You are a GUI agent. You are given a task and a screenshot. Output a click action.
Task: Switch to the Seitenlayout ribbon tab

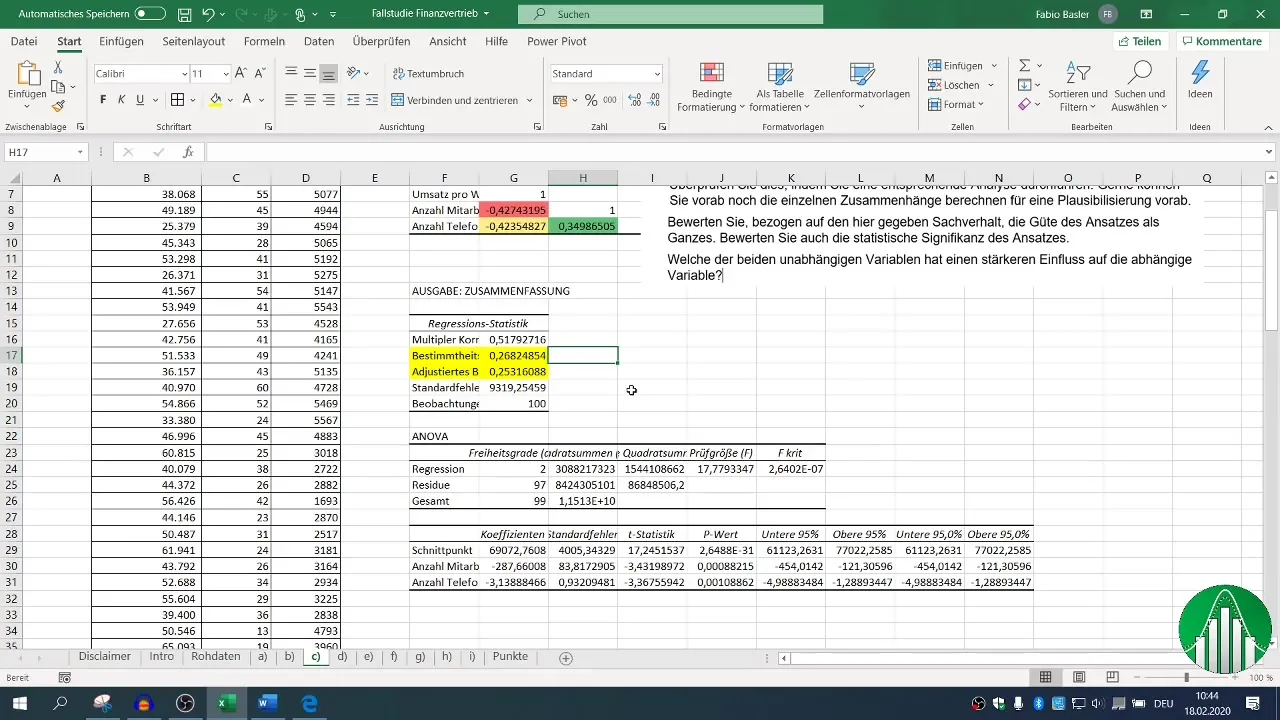[x=194, y=41]
